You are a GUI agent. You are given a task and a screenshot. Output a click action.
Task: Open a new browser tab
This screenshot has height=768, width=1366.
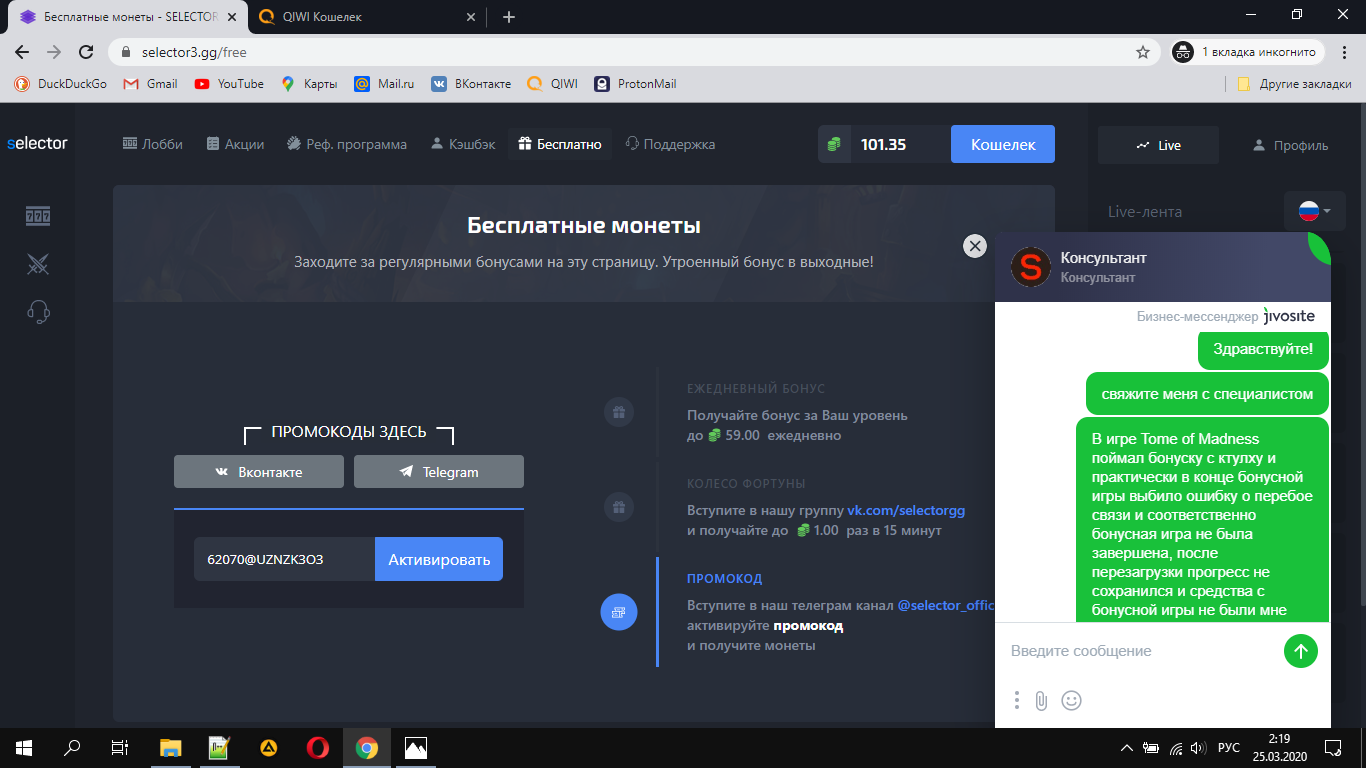[509, 17]
